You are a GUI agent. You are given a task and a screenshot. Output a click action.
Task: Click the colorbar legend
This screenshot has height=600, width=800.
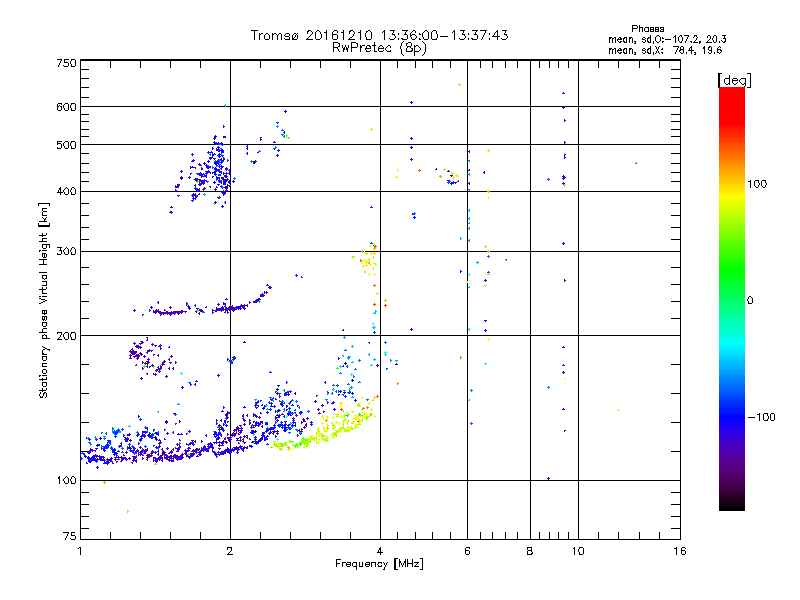(x=732, y=299)
